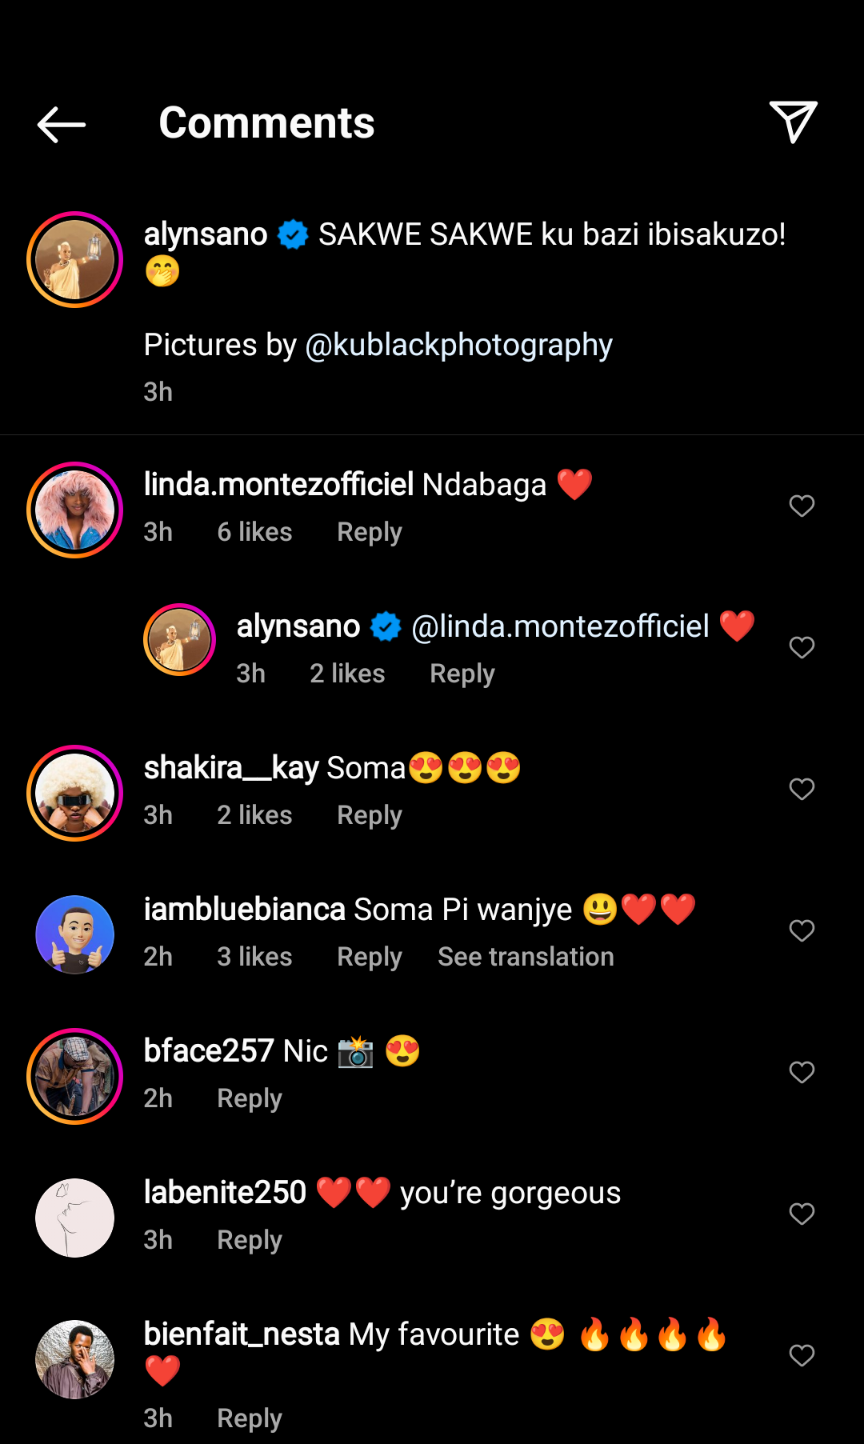Tap heart on bface257's comment
864x1444 pixels.
pos(802,1072)
